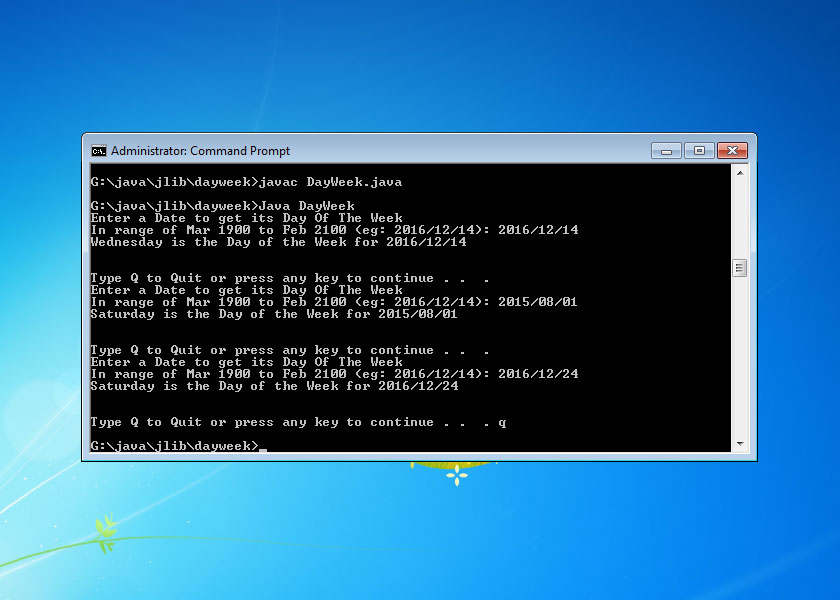Click the "Administrator: Command Prompt" title text

[200, 151]
